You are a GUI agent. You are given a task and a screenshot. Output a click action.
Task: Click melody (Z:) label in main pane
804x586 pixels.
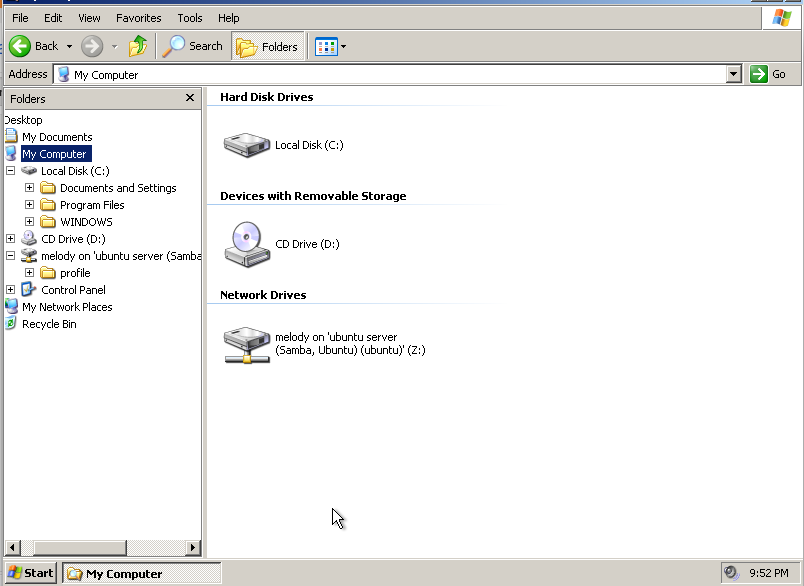pyautogui.click(x=350, y=343)
